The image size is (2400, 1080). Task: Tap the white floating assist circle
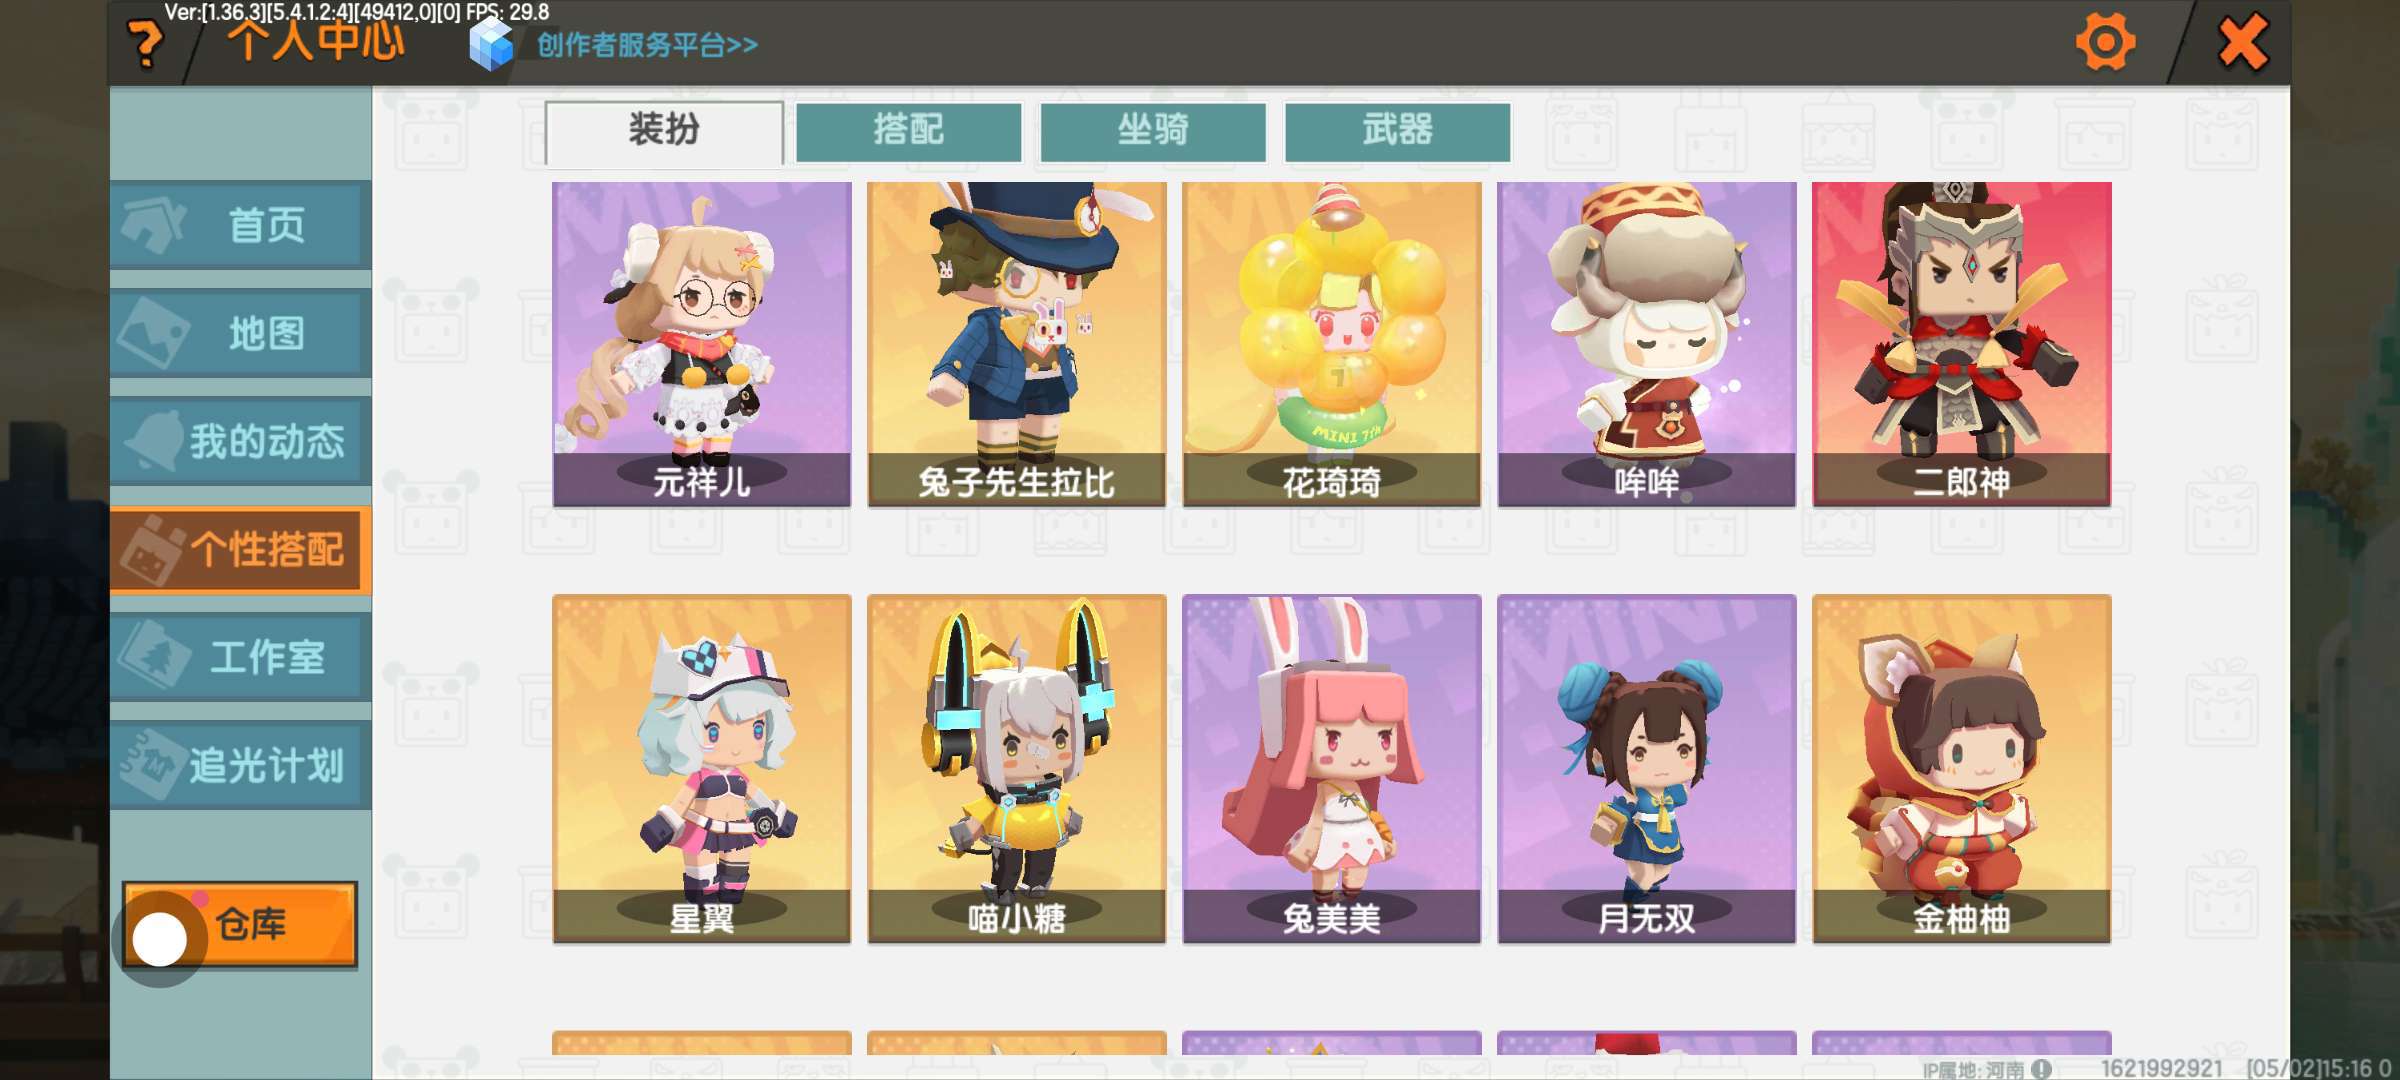(160, 939)
